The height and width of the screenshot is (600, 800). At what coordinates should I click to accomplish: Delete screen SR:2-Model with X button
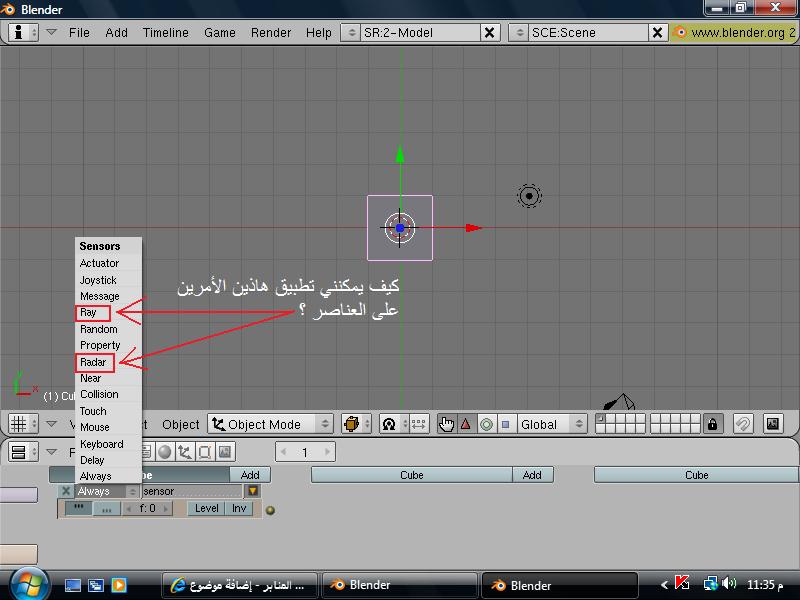(x=489, y=33)
